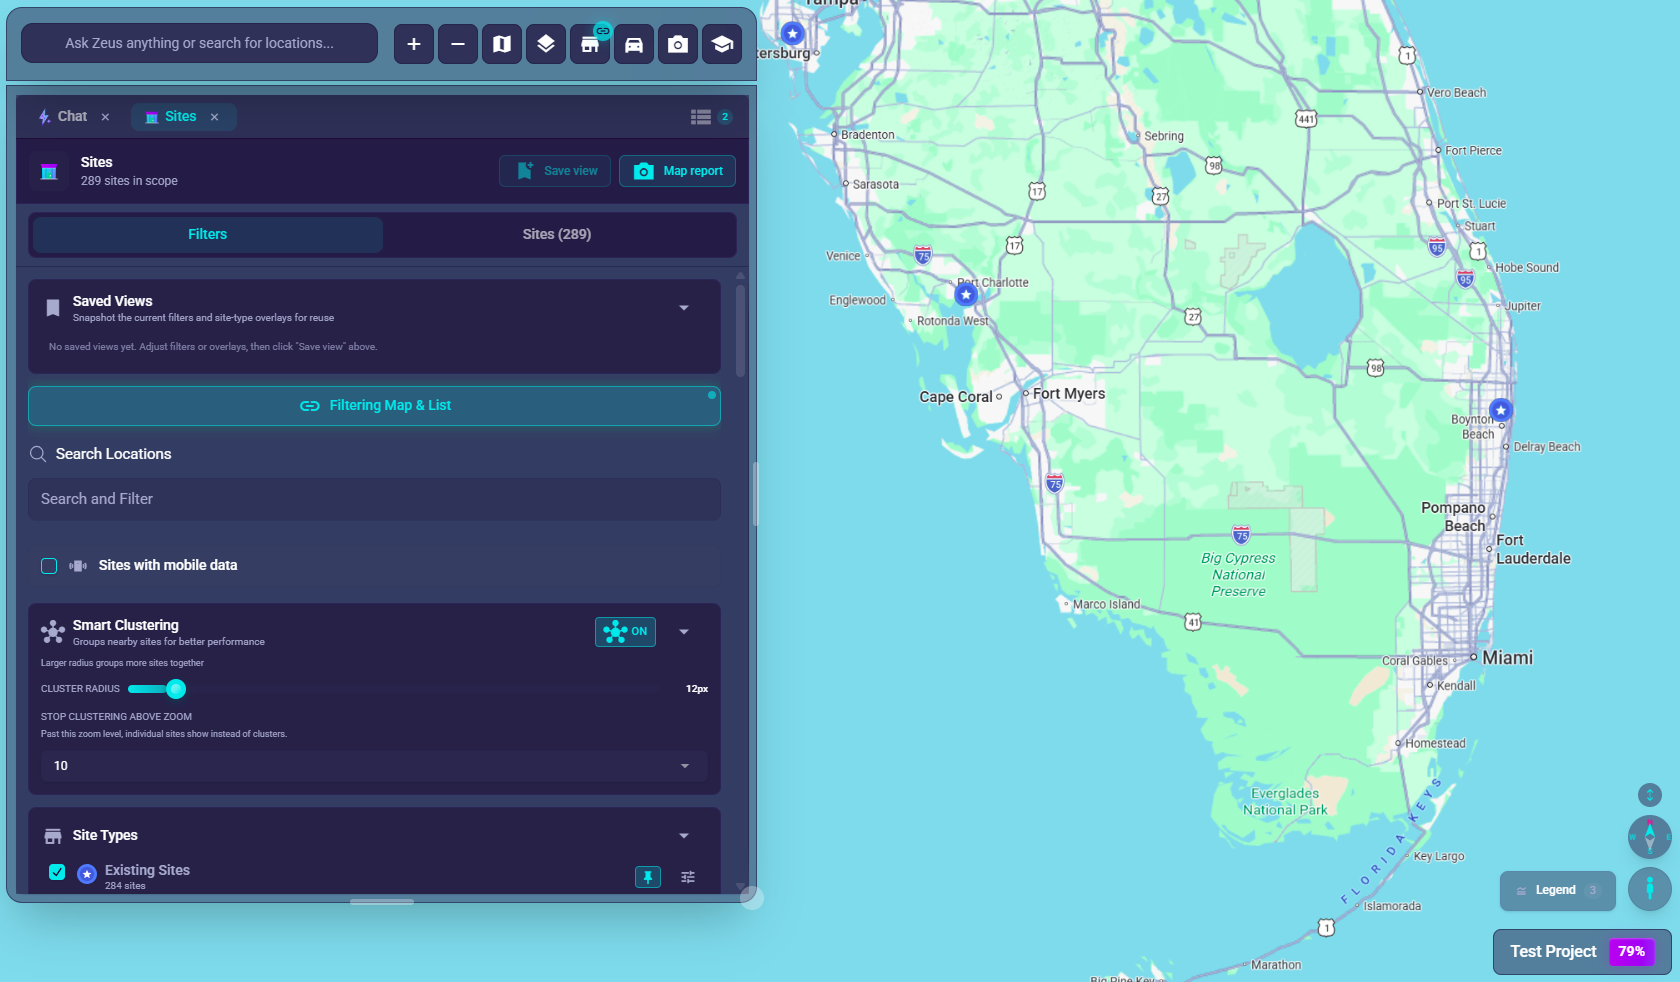This screenshot has height=982, width=1680.
Task: Click the Map report button
Action: coord(678,171)
